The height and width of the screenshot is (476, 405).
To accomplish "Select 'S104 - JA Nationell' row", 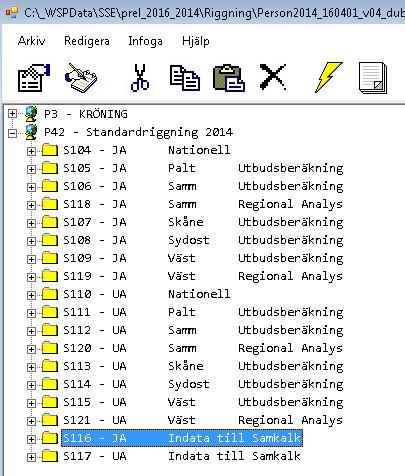I will (x=147, y=150).
